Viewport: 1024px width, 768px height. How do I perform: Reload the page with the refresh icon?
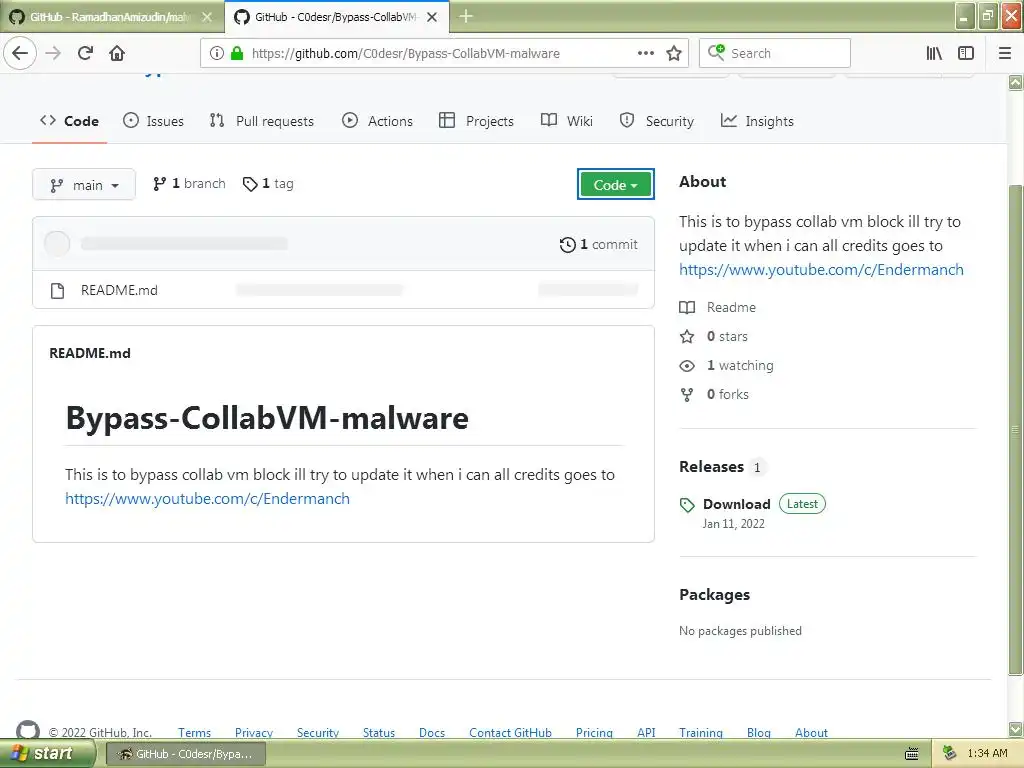(x=86, y=53)
